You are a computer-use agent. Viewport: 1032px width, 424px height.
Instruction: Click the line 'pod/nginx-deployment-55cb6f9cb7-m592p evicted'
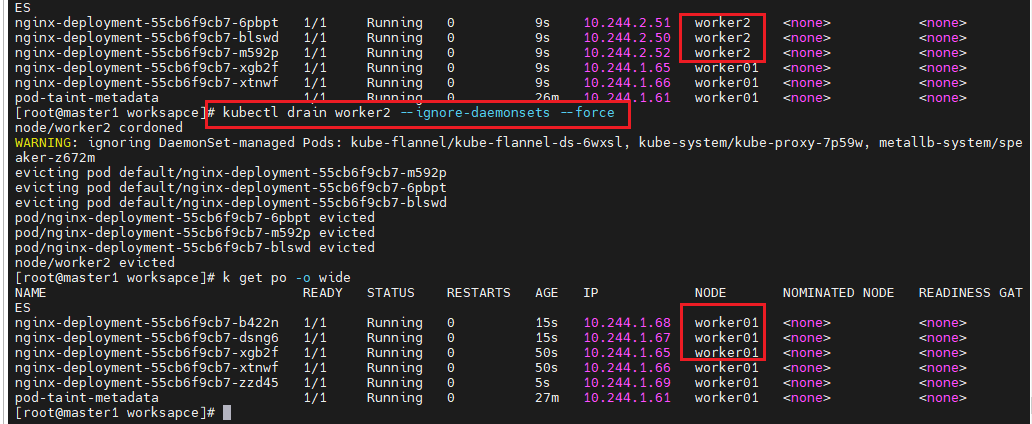click(195, 233)
